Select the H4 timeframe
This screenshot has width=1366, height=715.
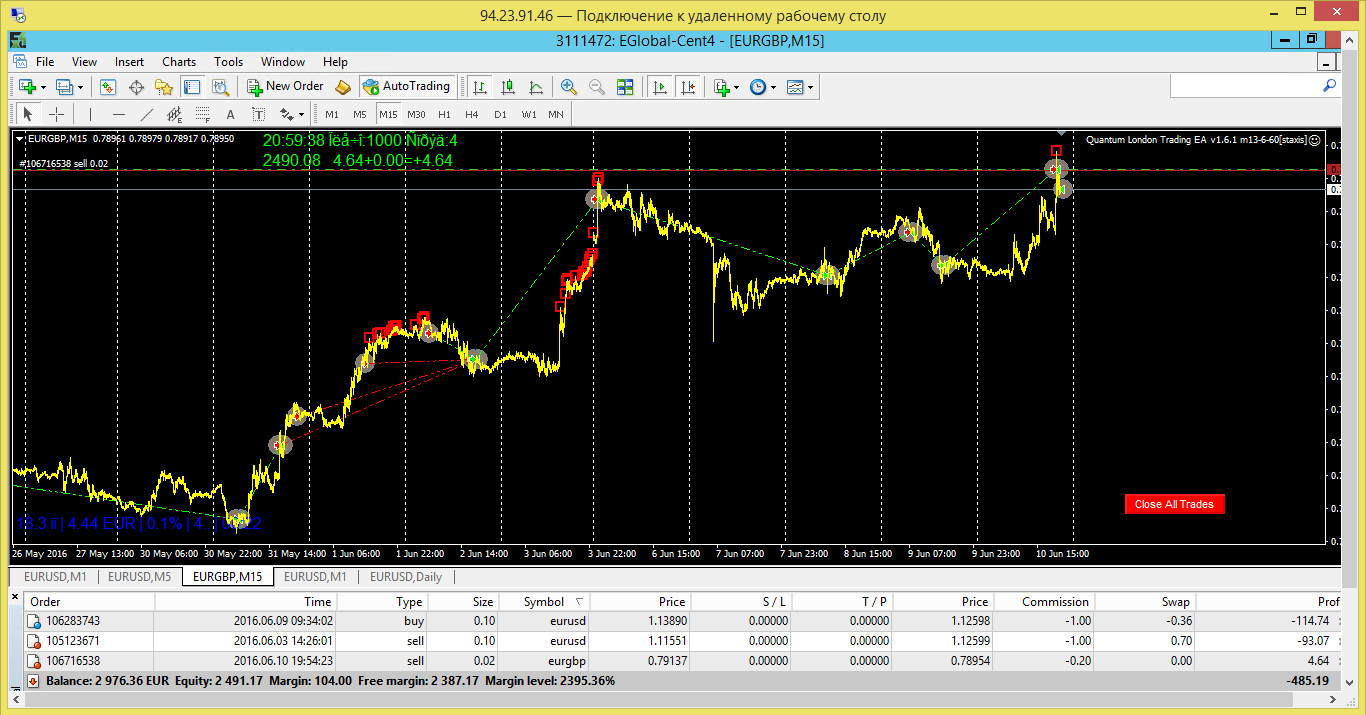pos(472,114)
